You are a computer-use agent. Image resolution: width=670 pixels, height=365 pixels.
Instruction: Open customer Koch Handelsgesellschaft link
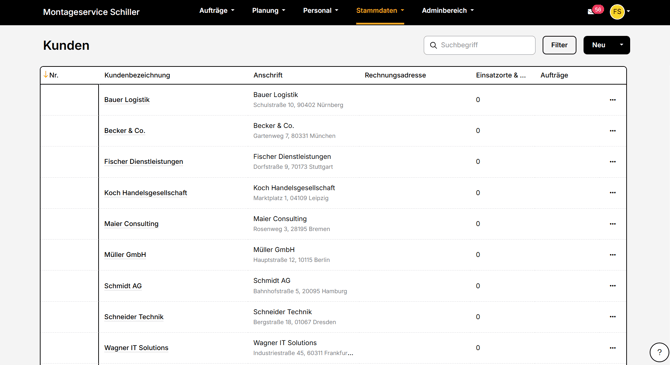146,193
